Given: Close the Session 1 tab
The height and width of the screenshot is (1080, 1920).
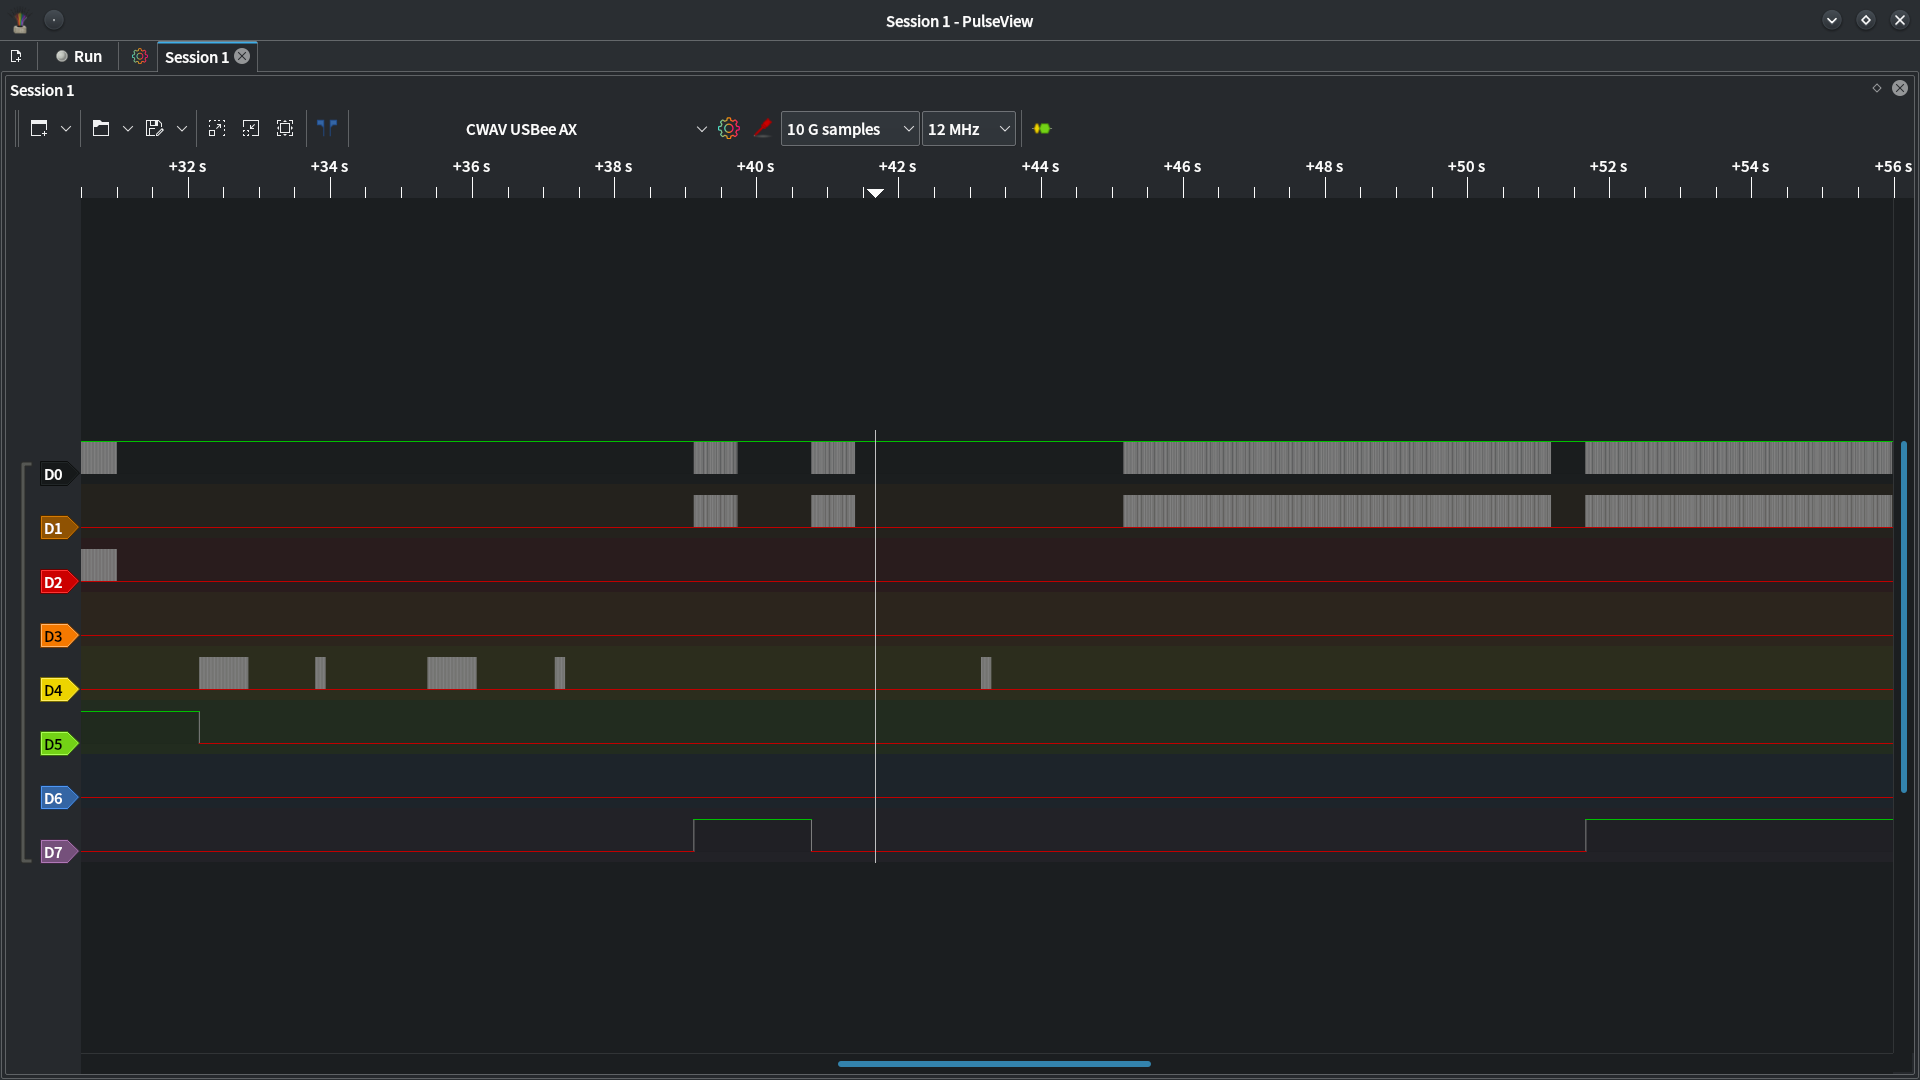Looking at the screenshot, I should pos(242,57).
